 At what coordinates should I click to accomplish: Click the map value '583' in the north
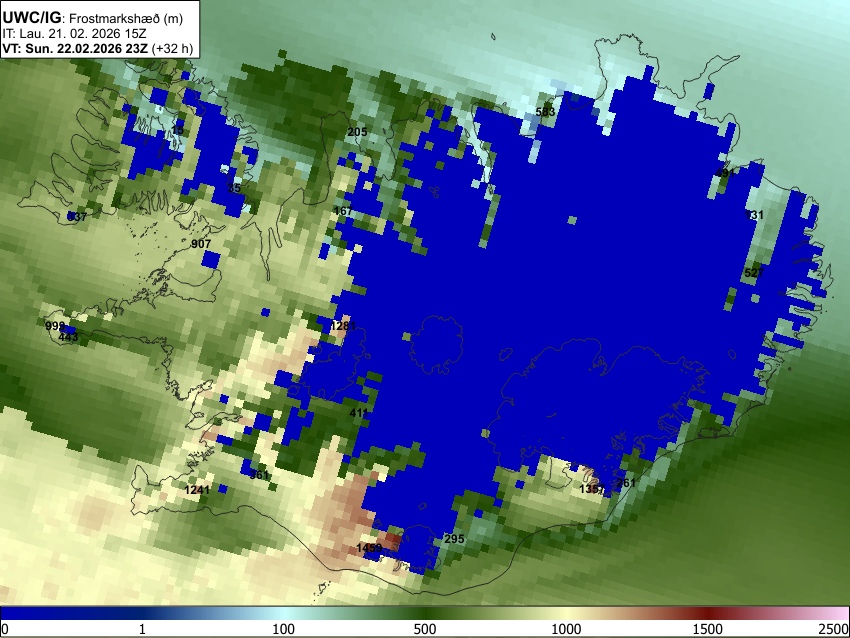pyautogui.click(x=545, y=112)
